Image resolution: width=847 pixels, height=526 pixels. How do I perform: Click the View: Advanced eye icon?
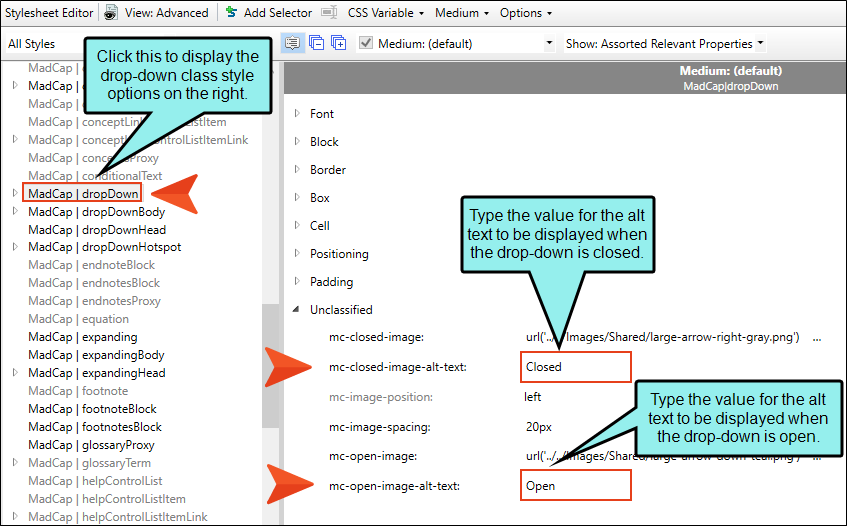pyautogui.click(x=111, y=13)
